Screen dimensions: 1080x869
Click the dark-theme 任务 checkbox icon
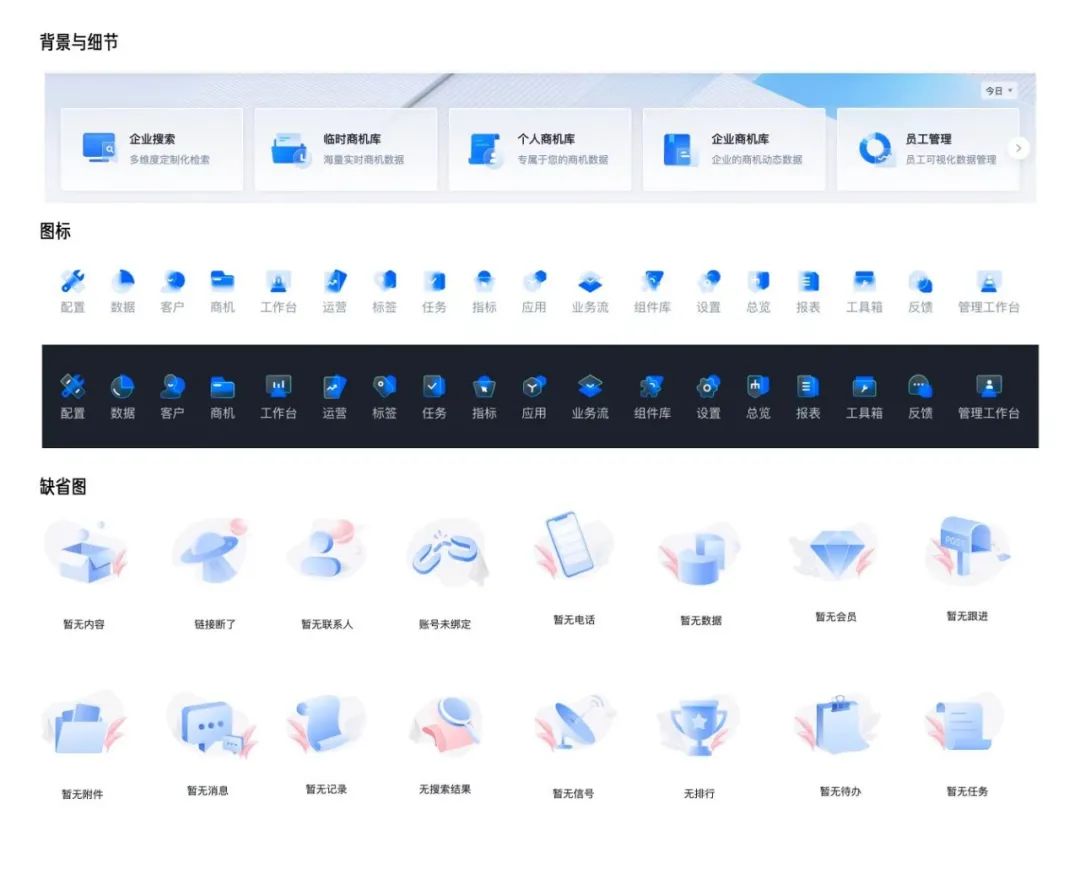coord(434,386)
